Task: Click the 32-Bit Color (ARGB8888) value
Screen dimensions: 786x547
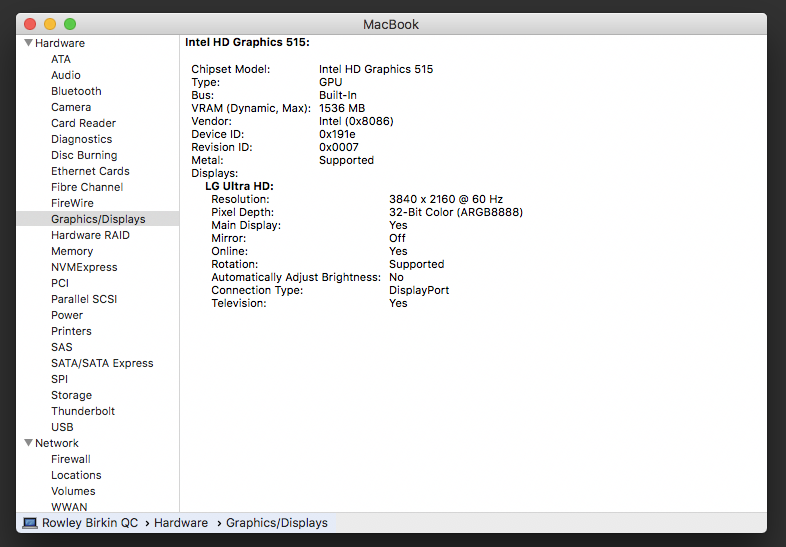Action: click(x=456, y=213)
